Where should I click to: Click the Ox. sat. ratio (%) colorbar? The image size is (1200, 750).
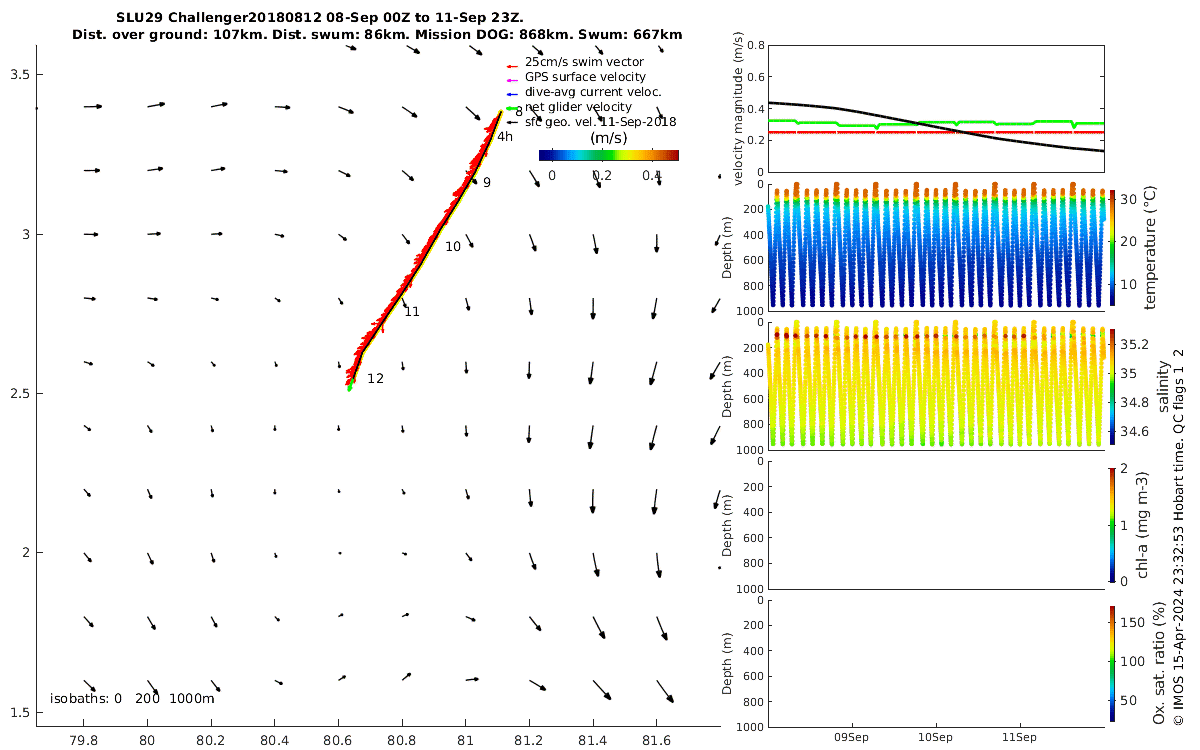click(1112, 663)
